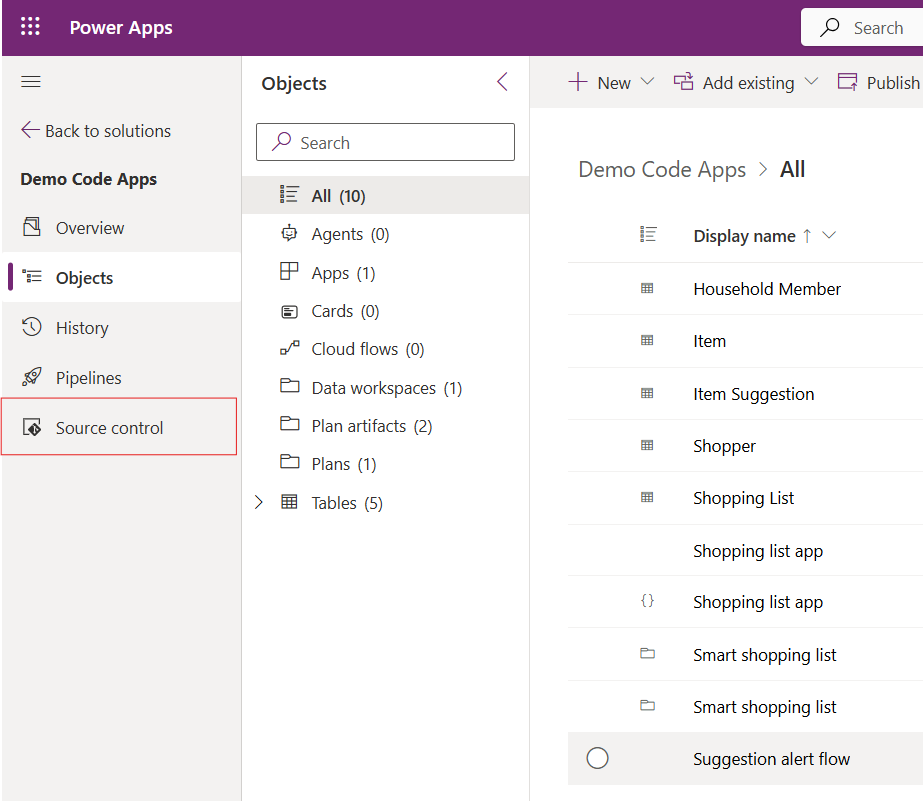
Task: Click the Publish button label
Action: coord(893,83)
